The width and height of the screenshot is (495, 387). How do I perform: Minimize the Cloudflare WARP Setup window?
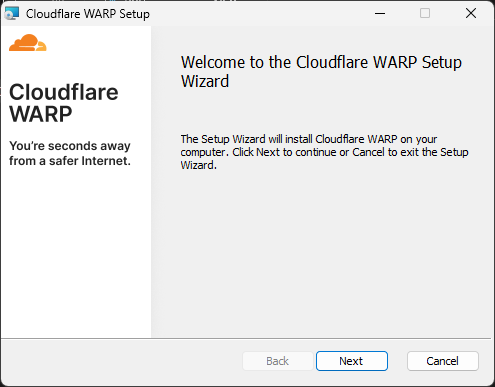(380, 14)
